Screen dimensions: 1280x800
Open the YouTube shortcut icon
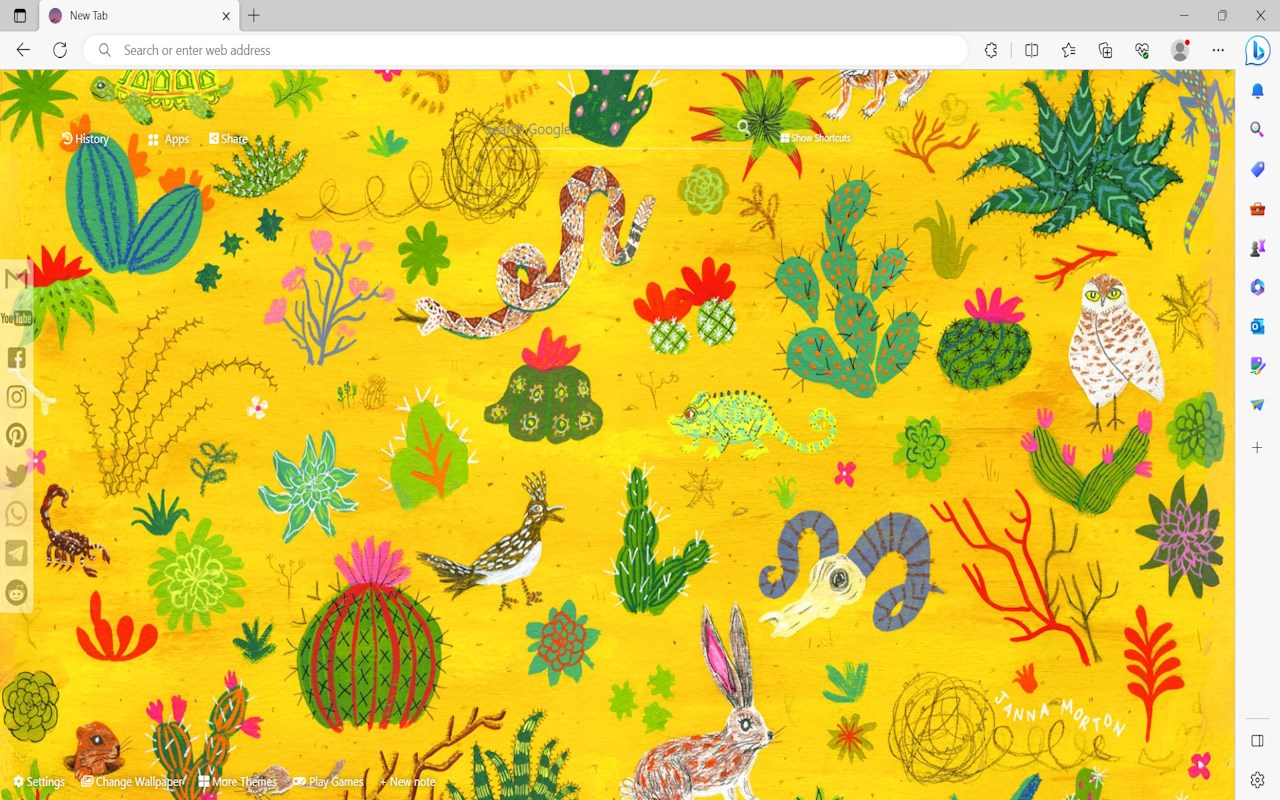pos(17,318)
